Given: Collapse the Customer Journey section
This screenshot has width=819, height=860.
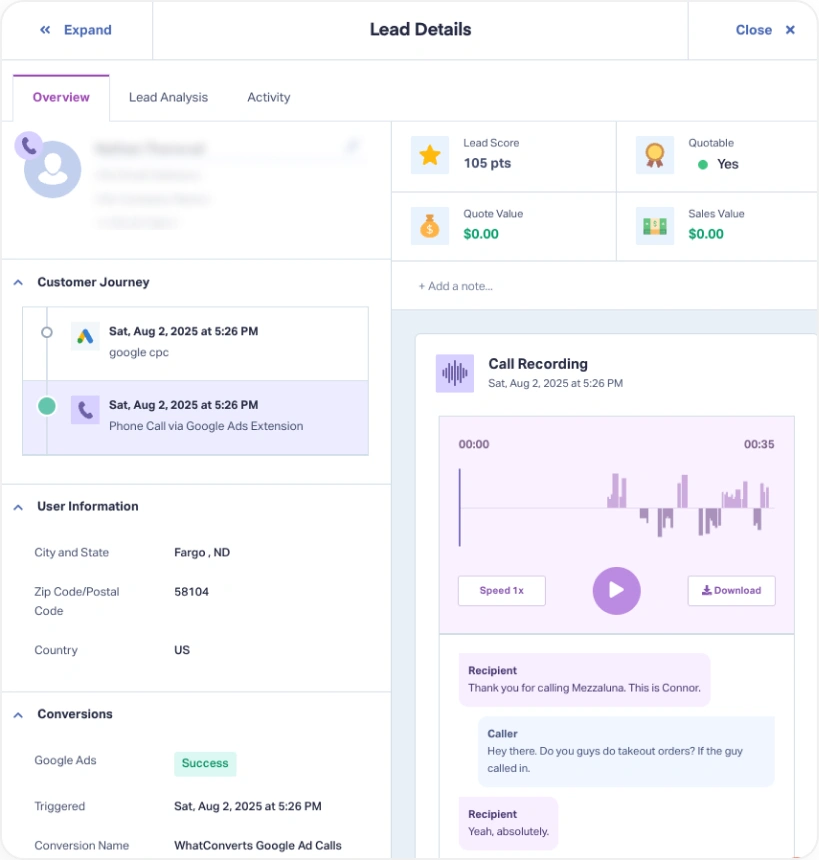Looking at the screenshot, I should 18,283.
